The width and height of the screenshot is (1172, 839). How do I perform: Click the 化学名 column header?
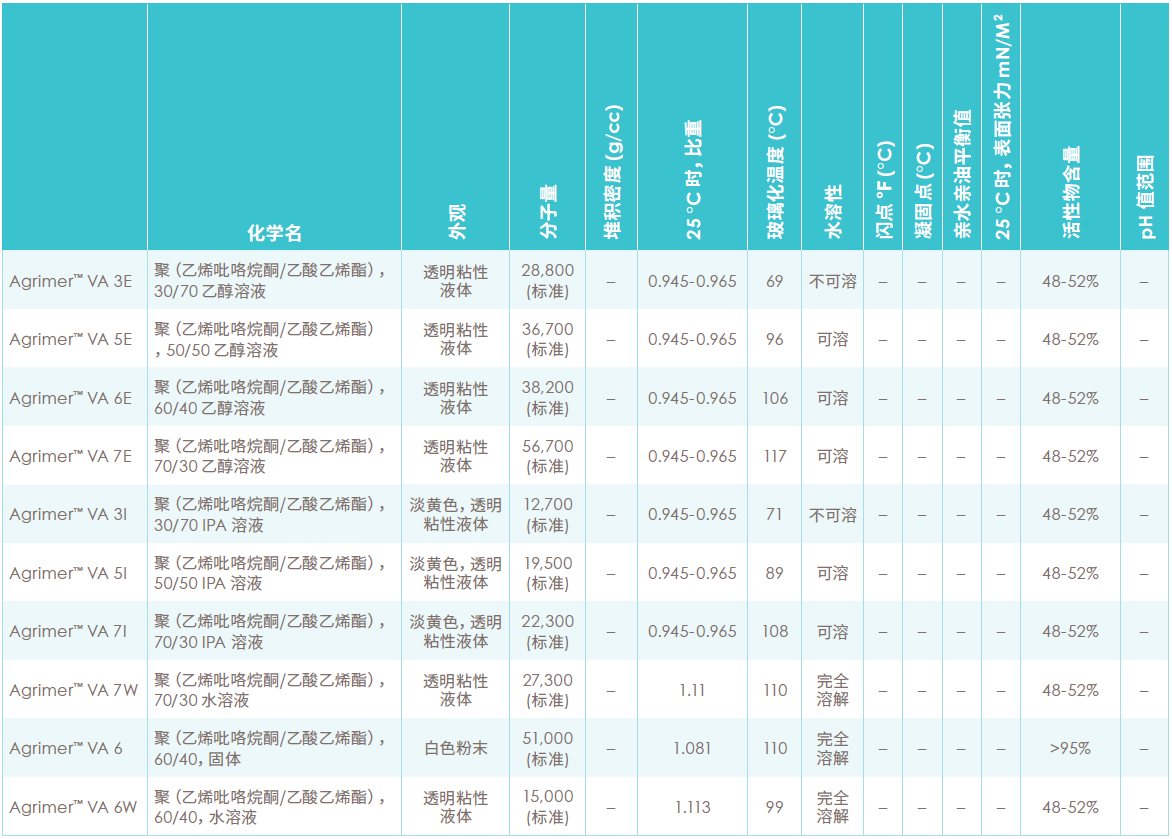tap(274, 233)
